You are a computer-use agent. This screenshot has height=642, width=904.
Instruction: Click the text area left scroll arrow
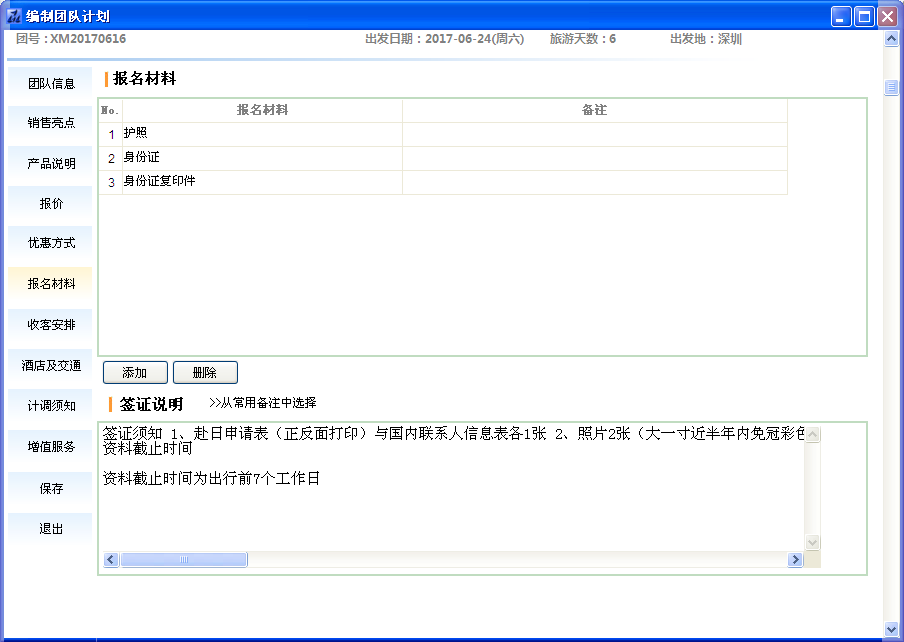coord(111,560)
